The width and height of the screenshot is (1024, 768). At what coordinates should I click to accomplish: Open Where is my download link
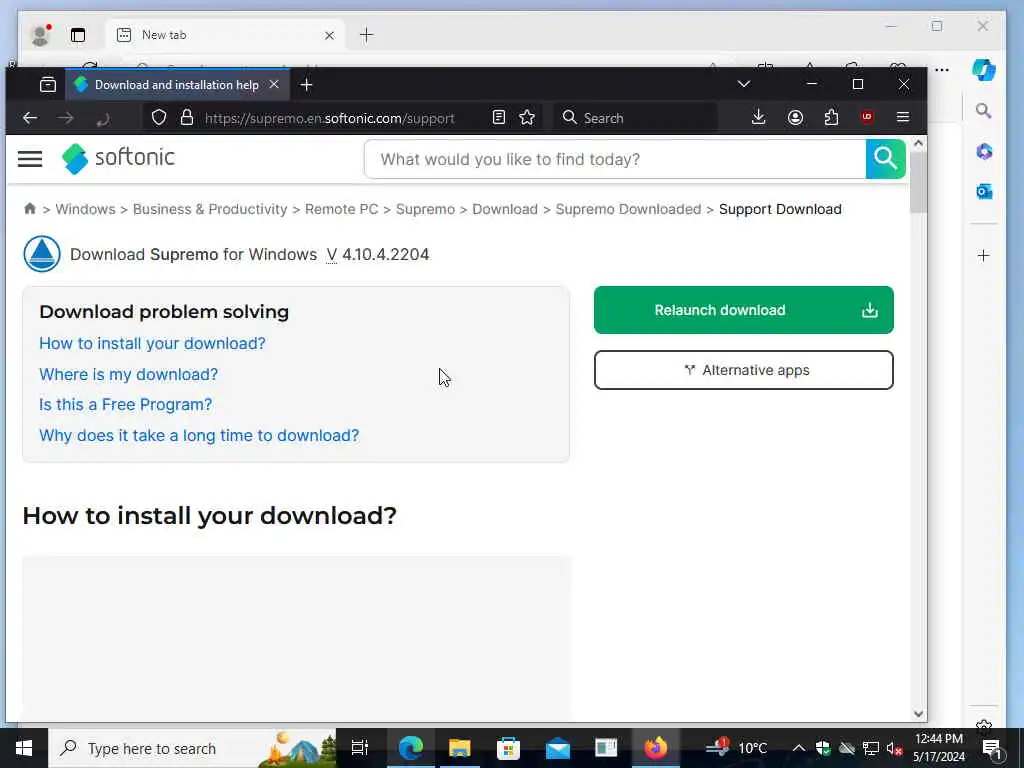coord(129,374)
